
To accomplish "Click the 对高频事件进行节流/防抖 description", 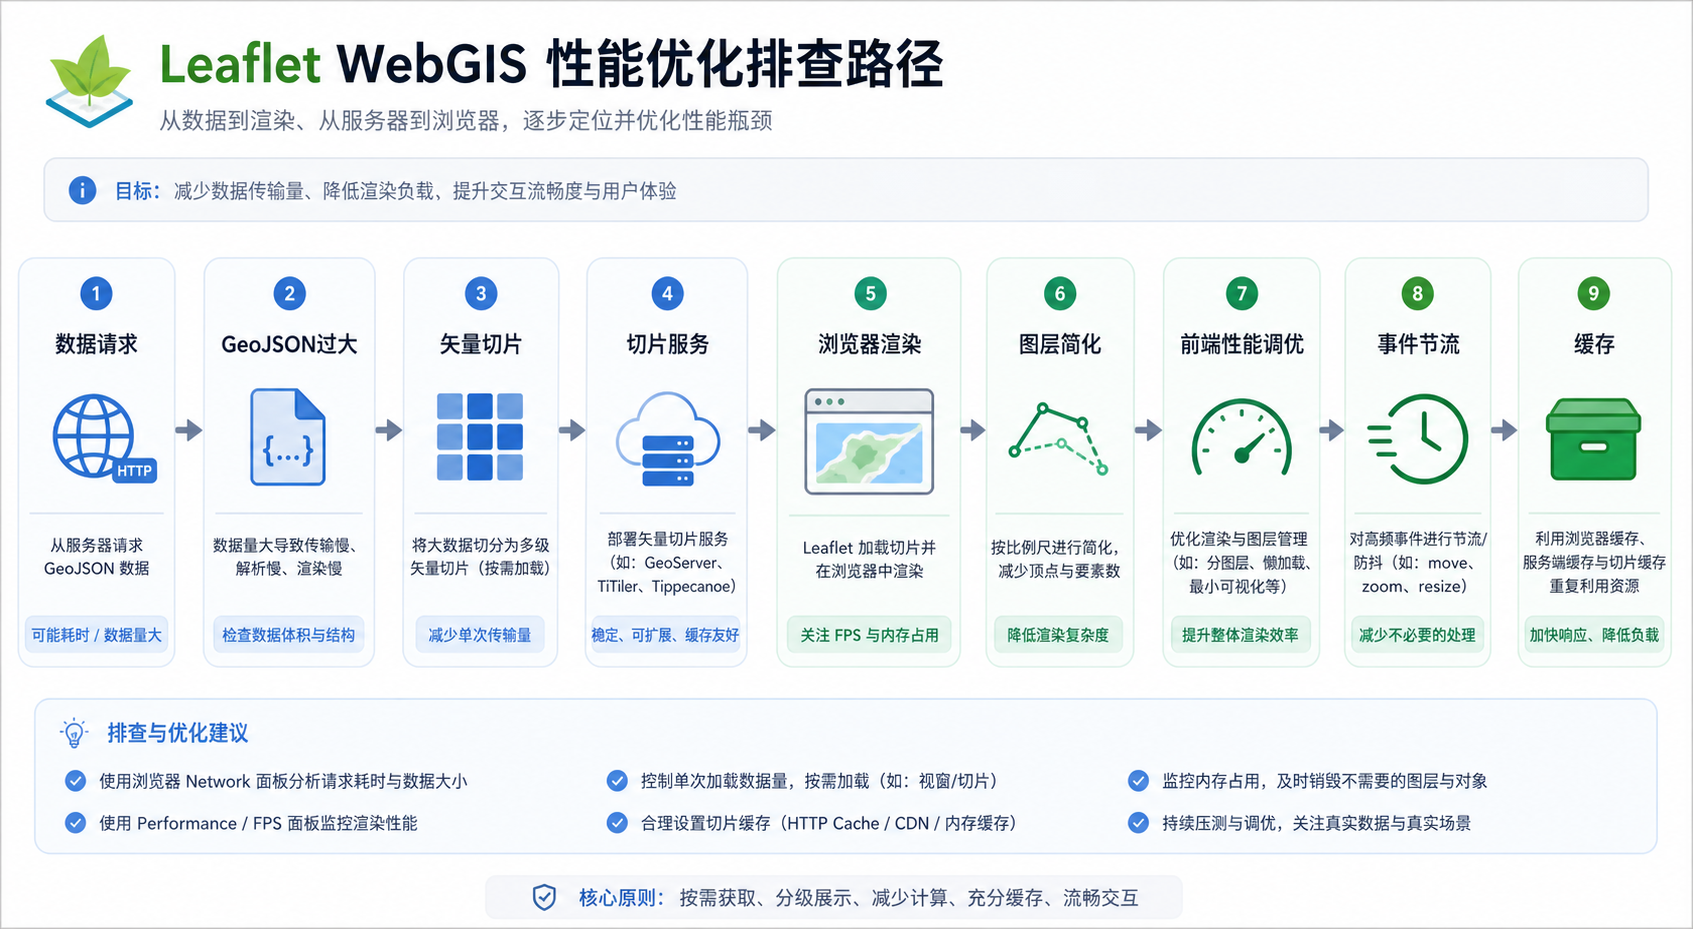I will [1417, 562].
